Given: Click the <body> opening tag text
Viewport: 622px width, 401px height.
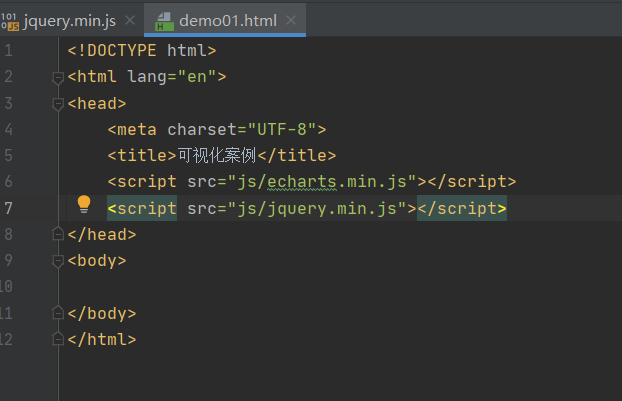Looking at the screenshot, I should pos(97,261).
